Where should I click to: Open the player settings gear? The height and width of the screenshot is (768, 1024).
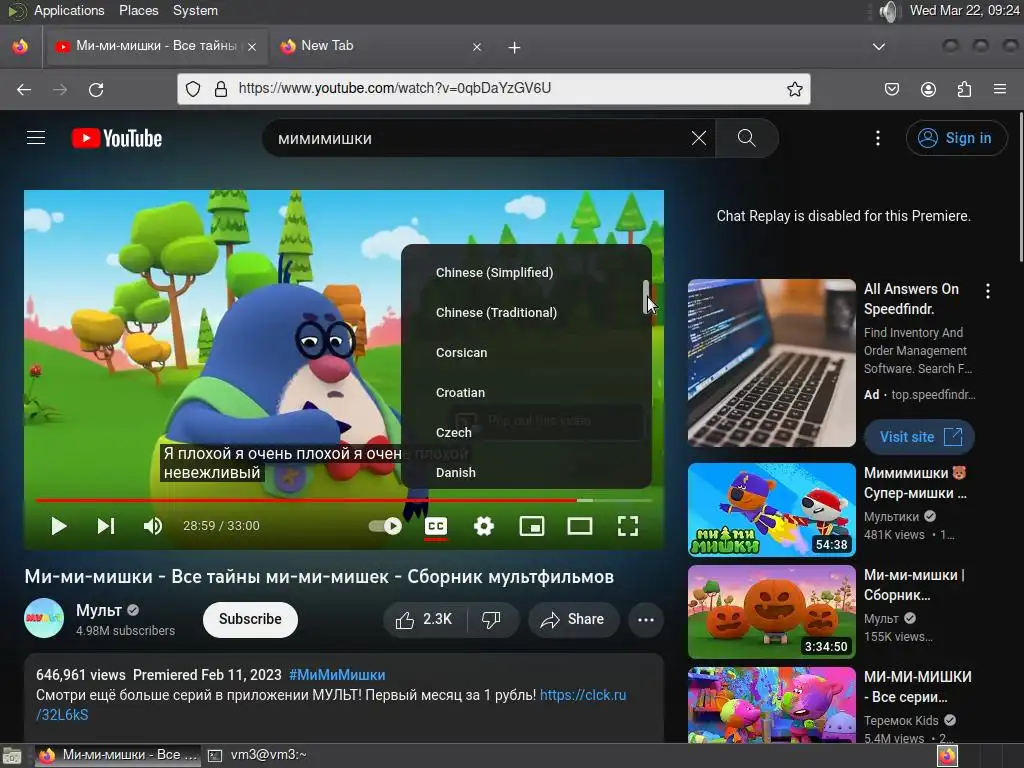click(x=484, y=526)
